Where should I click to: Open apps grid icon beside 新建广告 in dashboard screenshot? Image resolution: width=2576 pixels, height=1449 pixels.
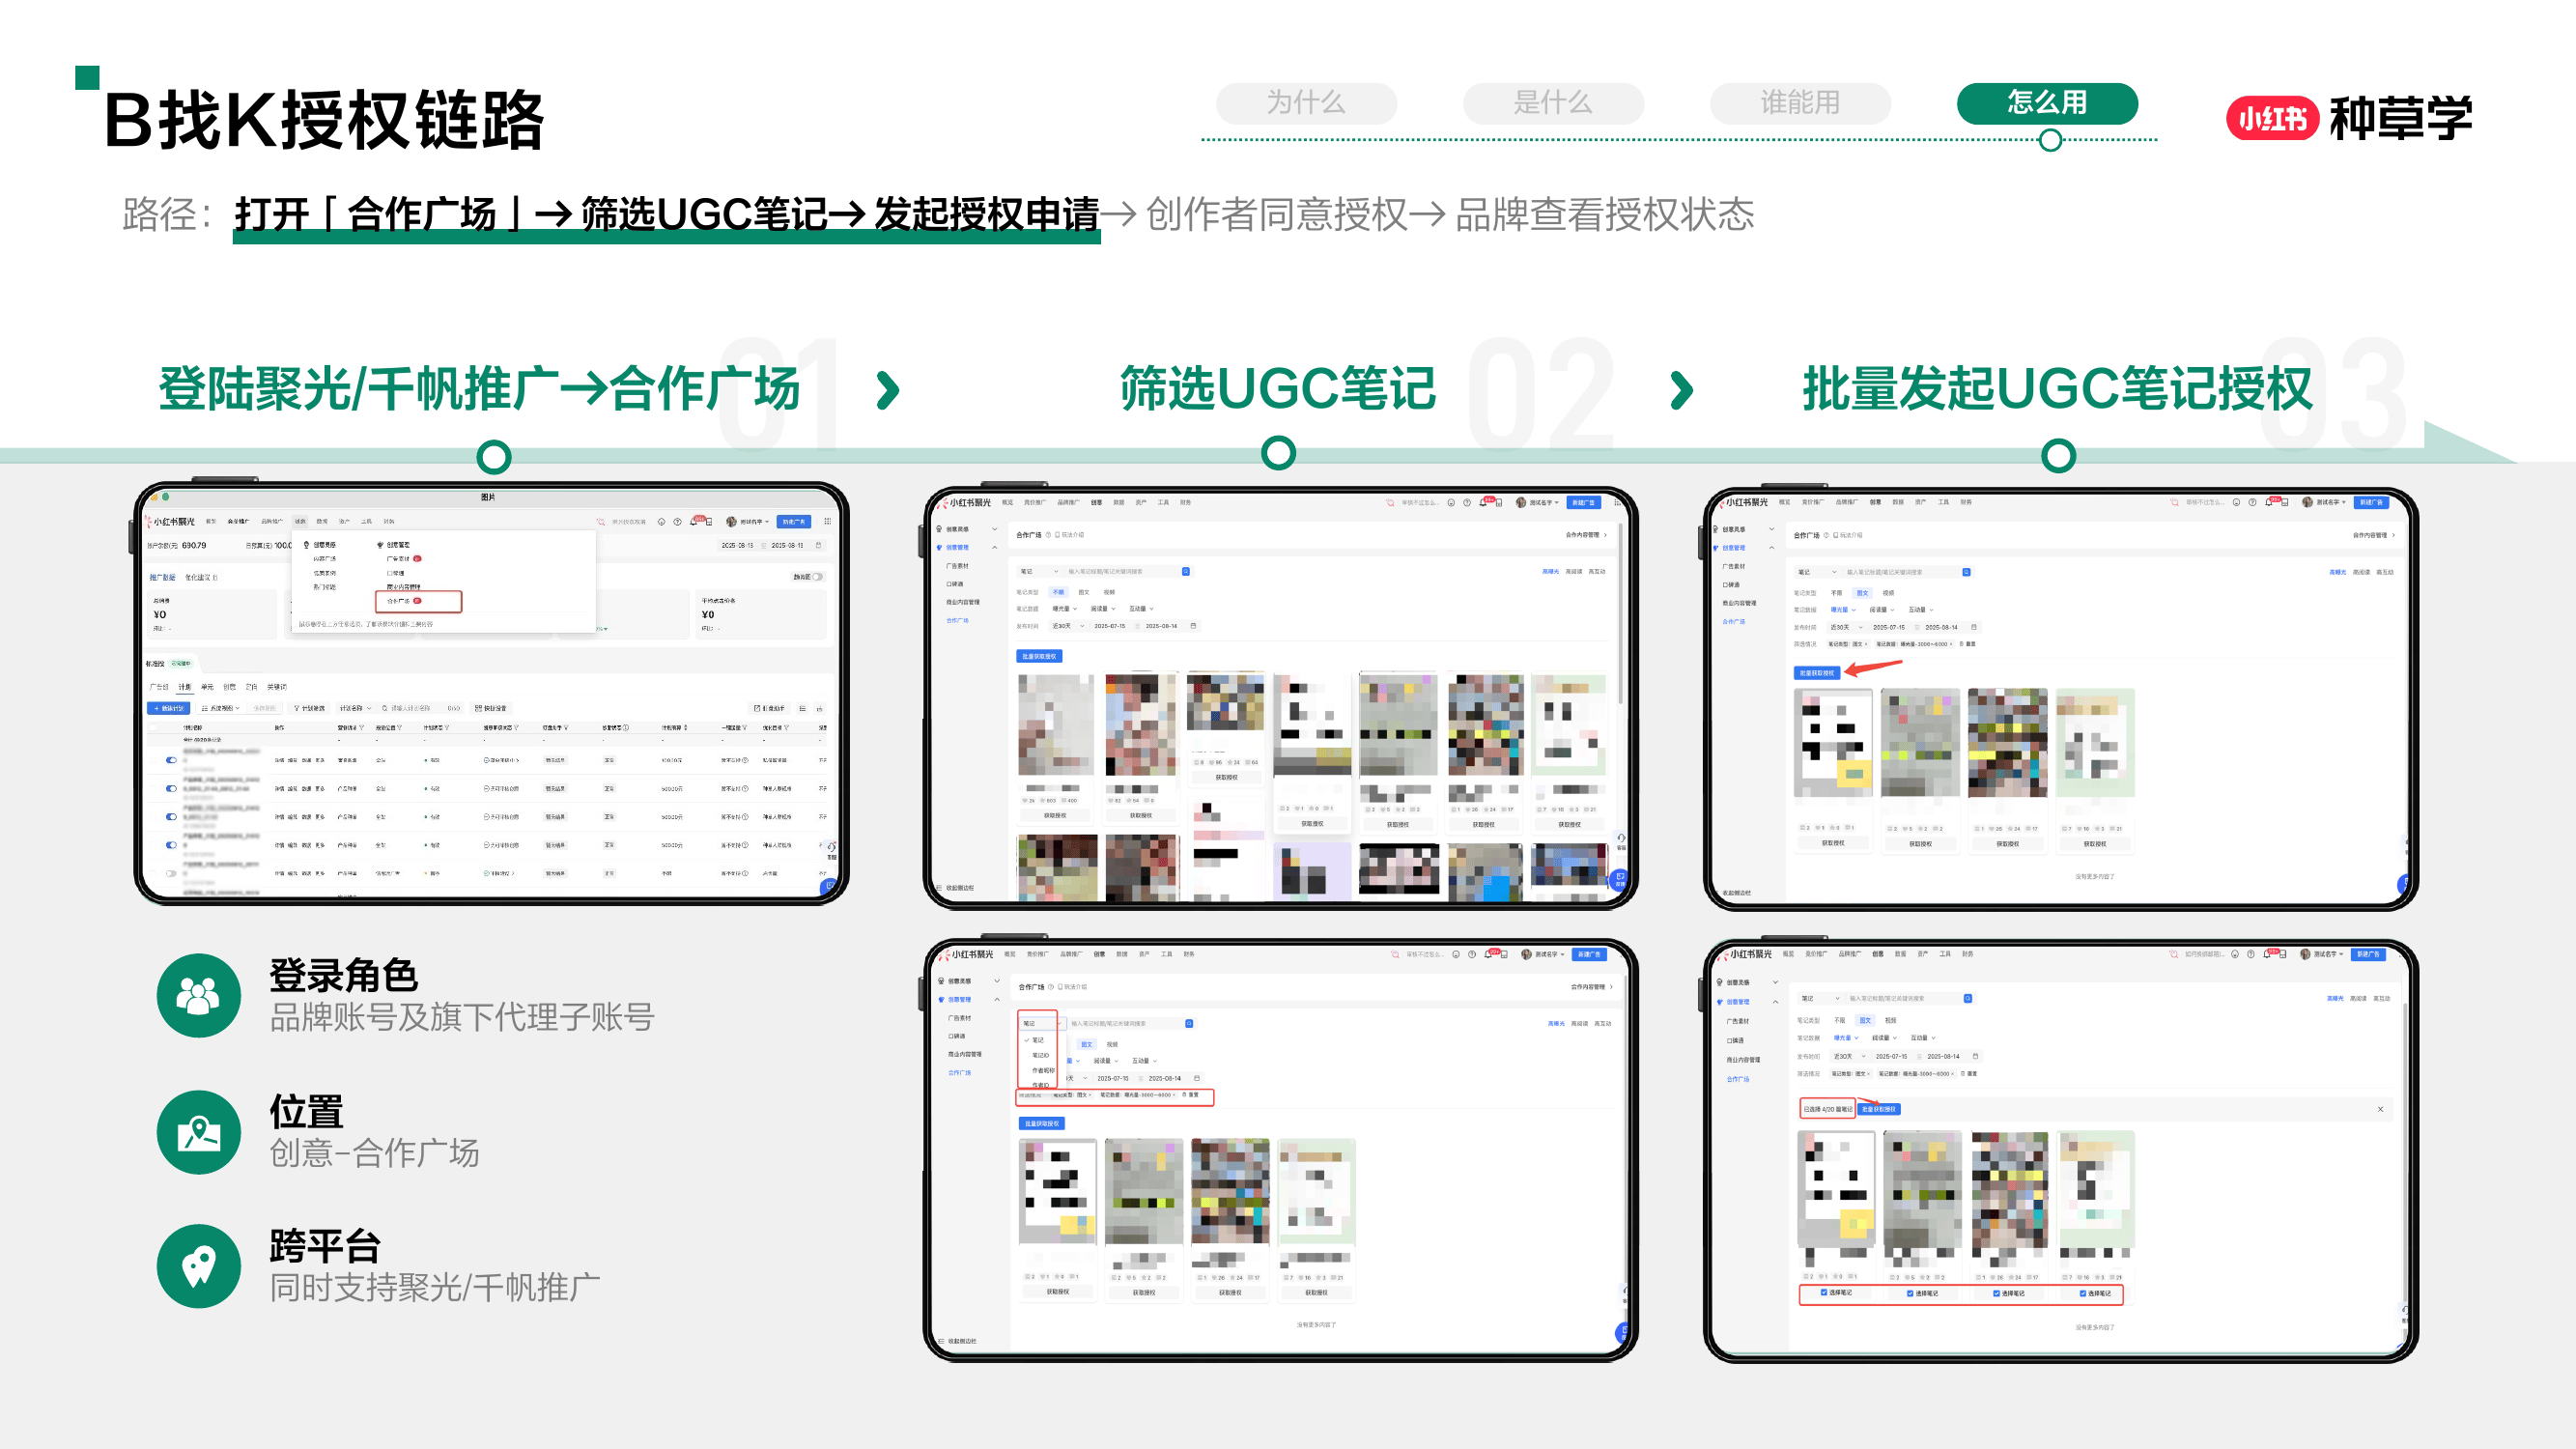click(827, 521)
